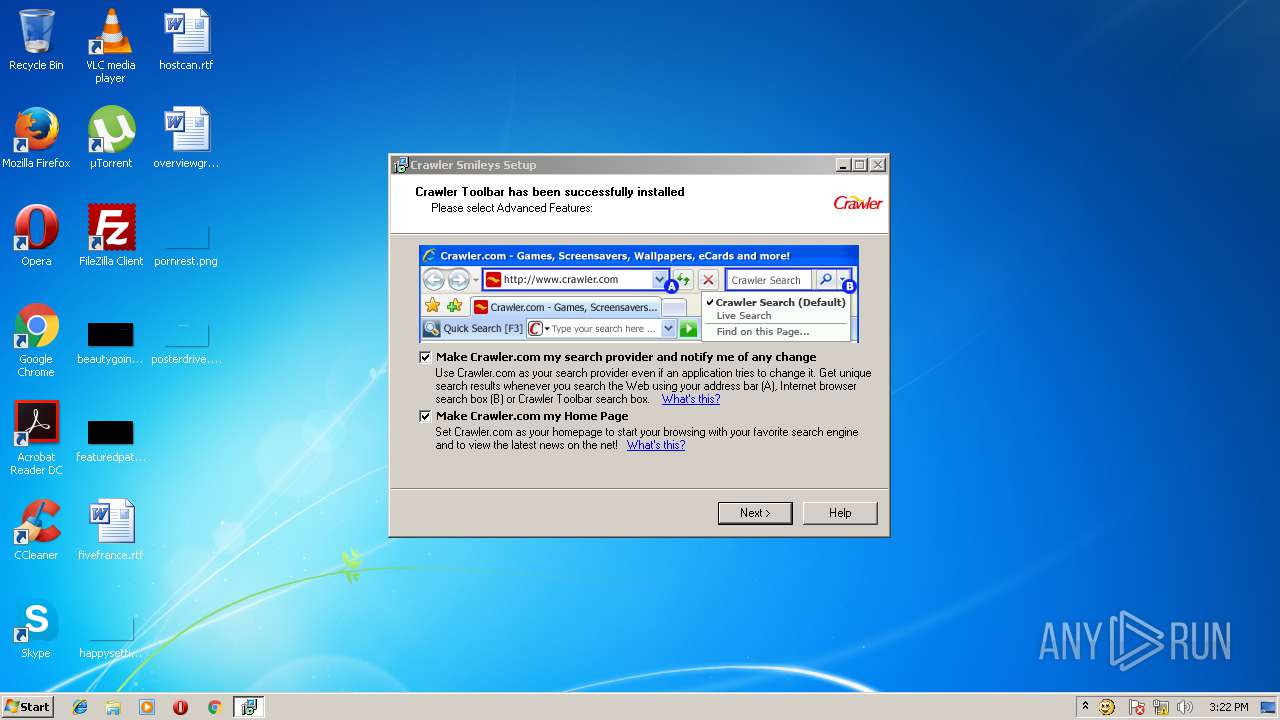Open Acrobat Reader DC shortcut
This screenshot has width=1280, height=720.
[36, 438]
